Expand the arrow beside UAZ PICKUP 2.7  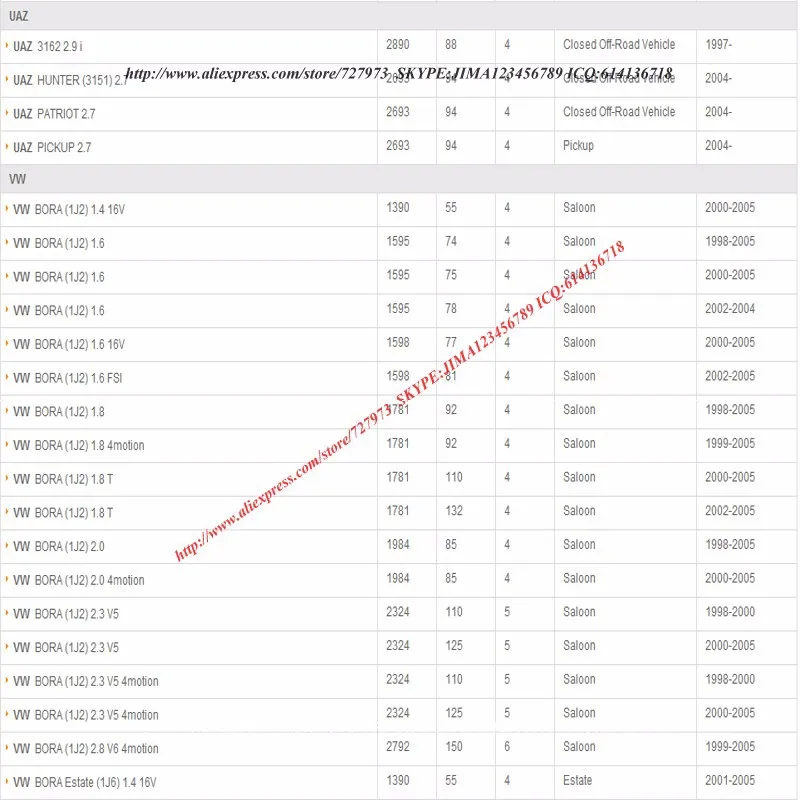pyautogui.click(x=7, y=146)
